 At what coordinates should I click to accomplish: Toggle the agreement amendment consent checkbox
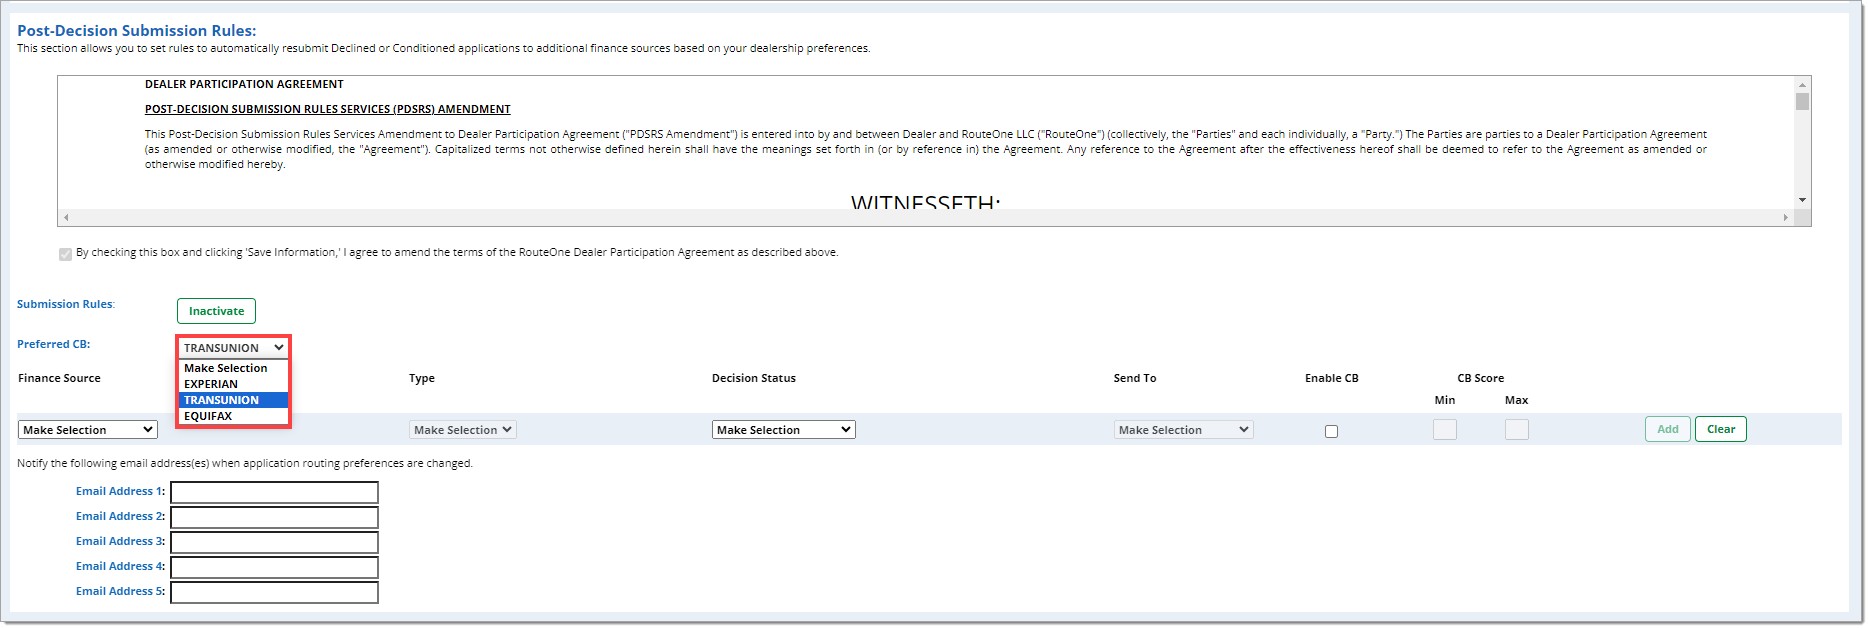[x=65, y=254]
